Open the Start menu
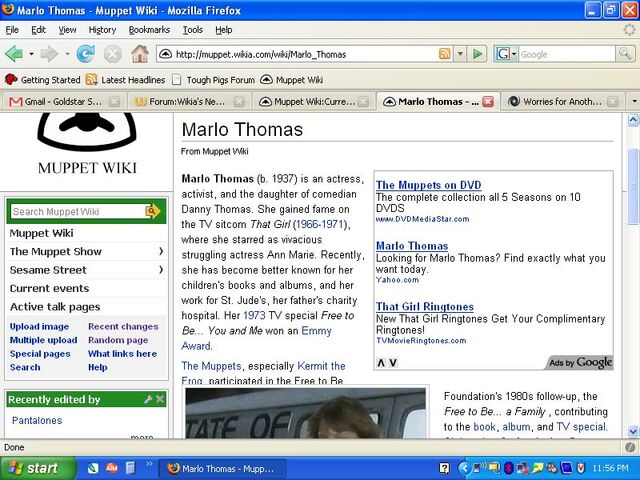 point(38,468)
